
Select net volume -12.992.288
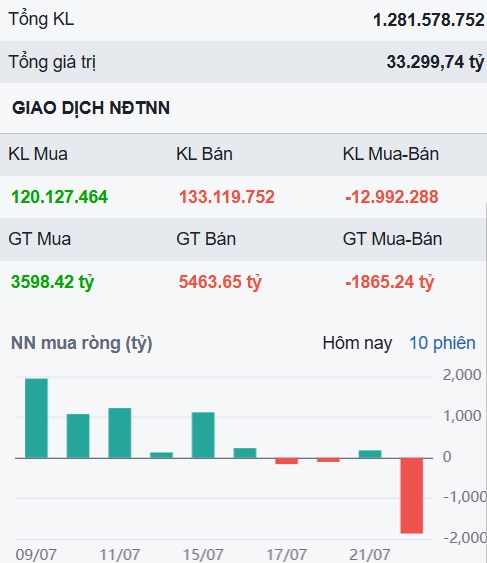tap(391, 197)
